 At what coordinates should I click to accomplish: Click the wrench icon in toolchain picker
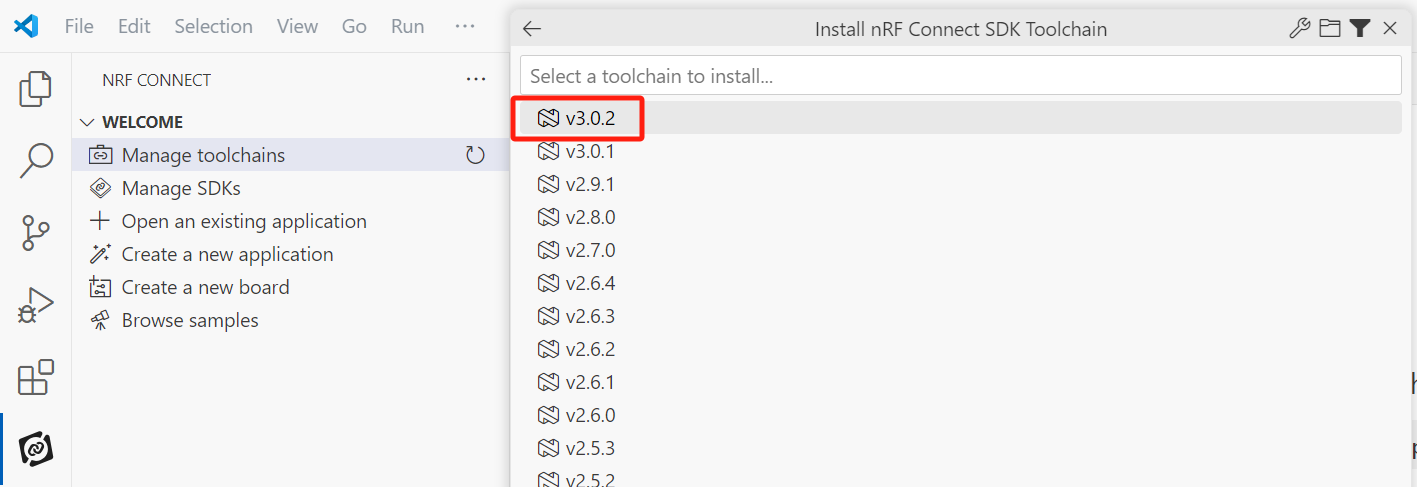pyautogui.click(x=1299, y=29)
